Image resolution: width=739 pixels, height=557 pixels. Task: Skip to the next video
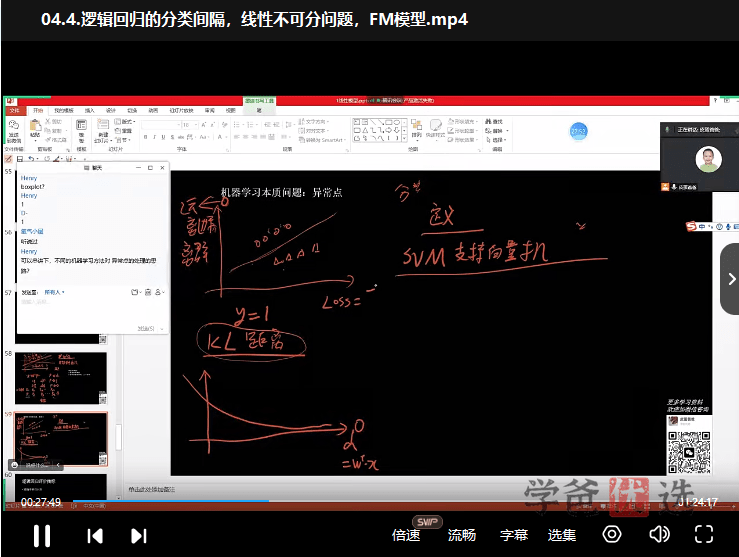click(139, 536)
